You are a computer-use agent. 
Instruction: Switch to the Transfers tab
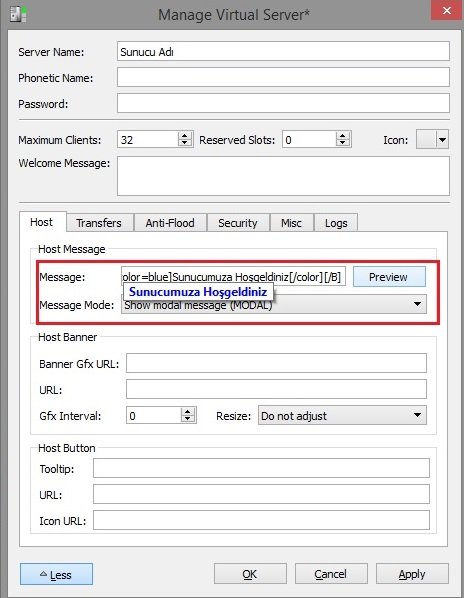click(99, 223)
